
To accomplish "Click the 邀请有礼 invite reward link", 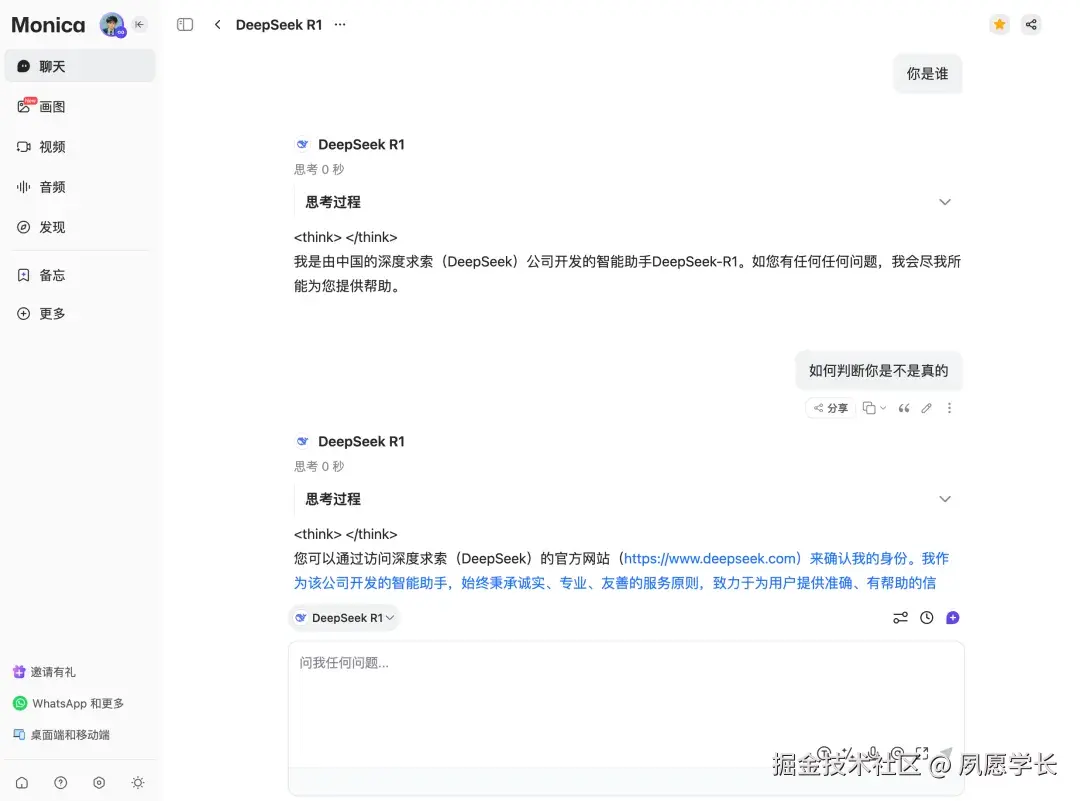I will [x=45, y=672].
